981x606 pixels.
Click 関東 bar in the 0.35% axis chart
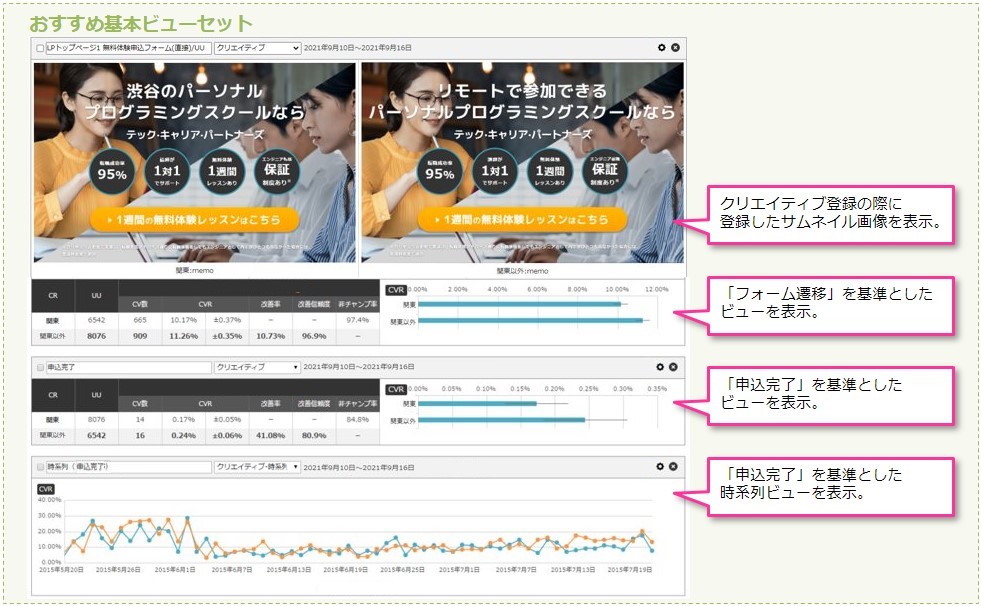[x=477, y=404]
